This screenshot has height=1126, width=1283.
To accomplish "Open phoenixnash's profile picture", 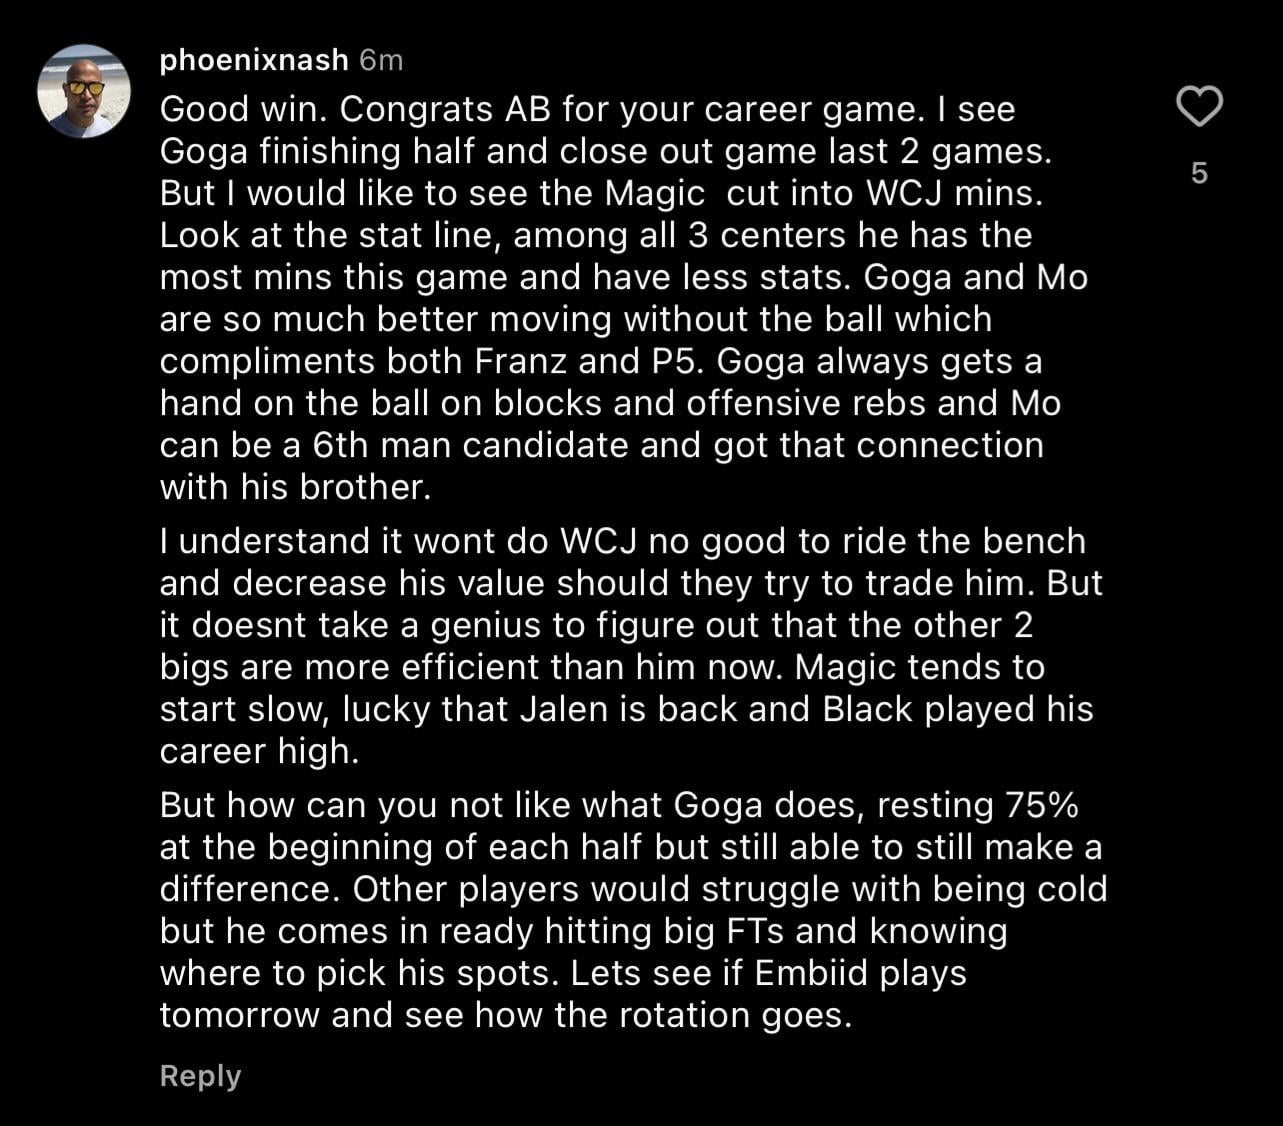I will (x=84, y=91).
